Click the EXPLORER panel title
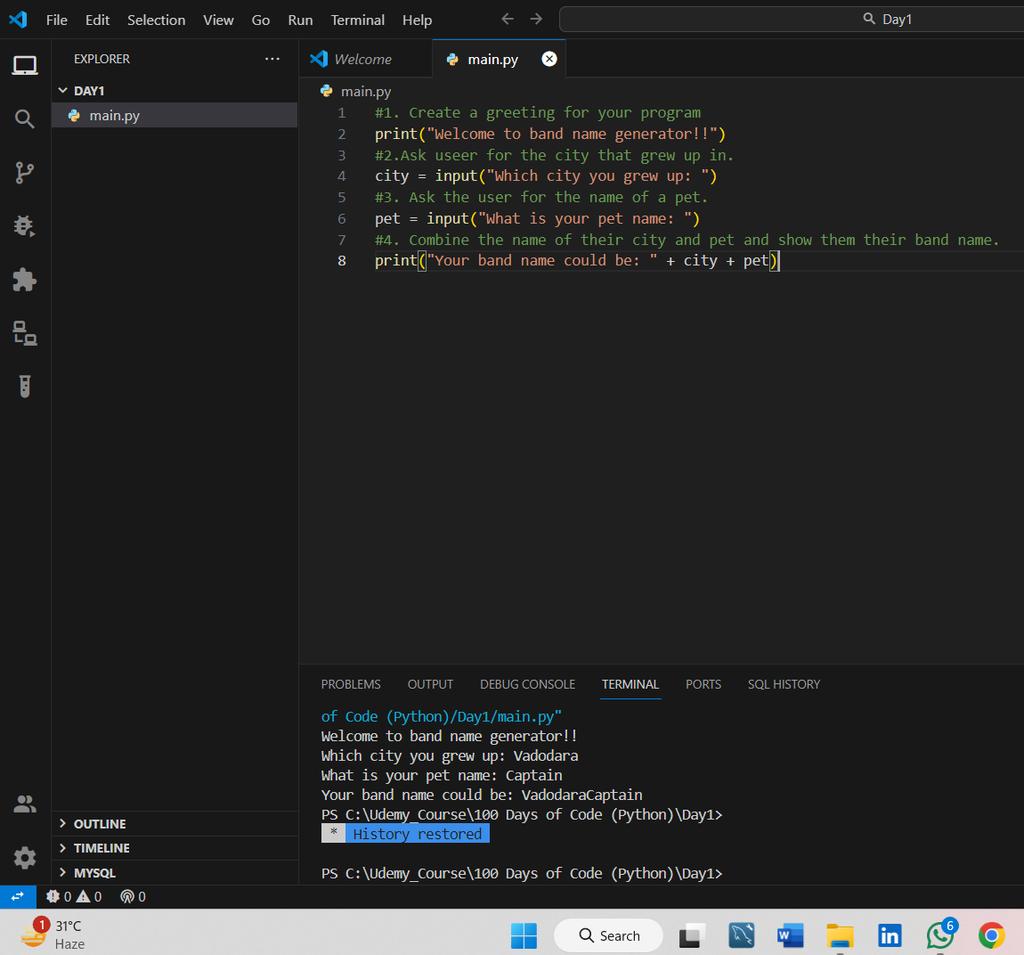 click(x=102, y=59)
